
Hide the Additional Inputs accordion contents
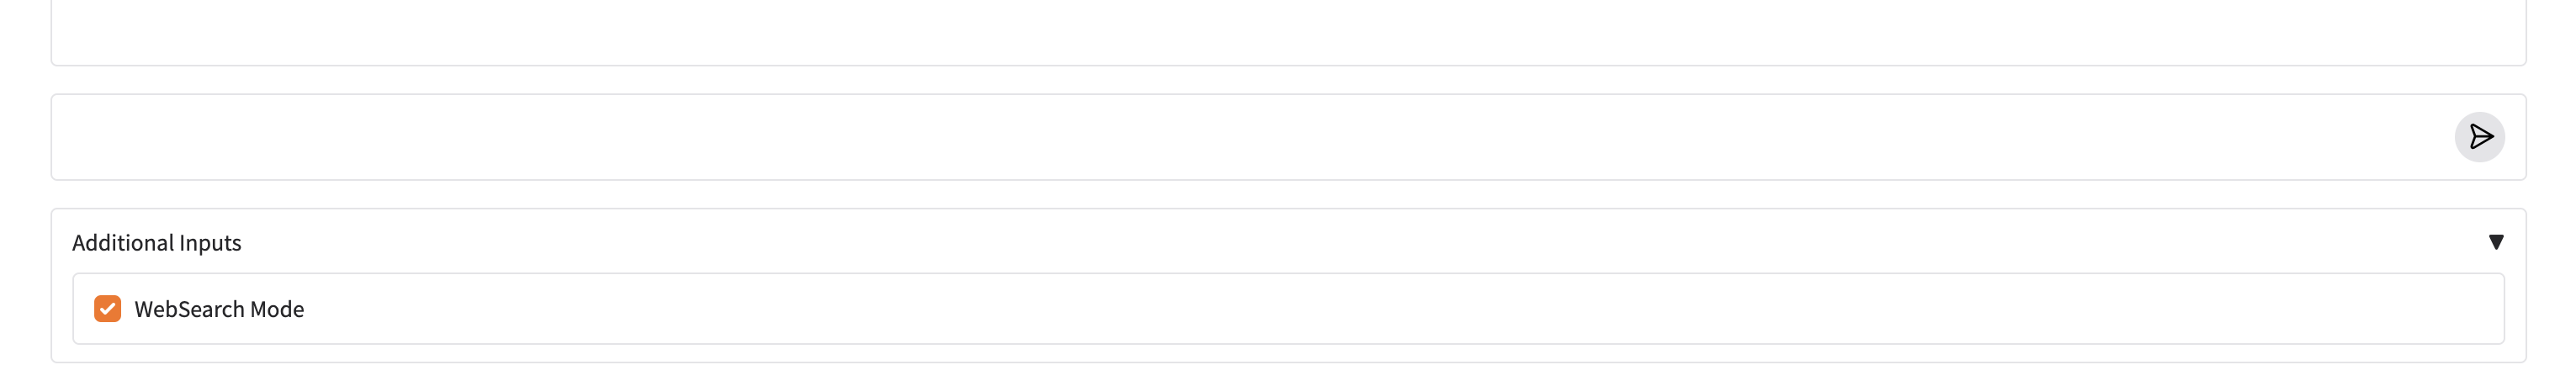[x=2495, y=242]
